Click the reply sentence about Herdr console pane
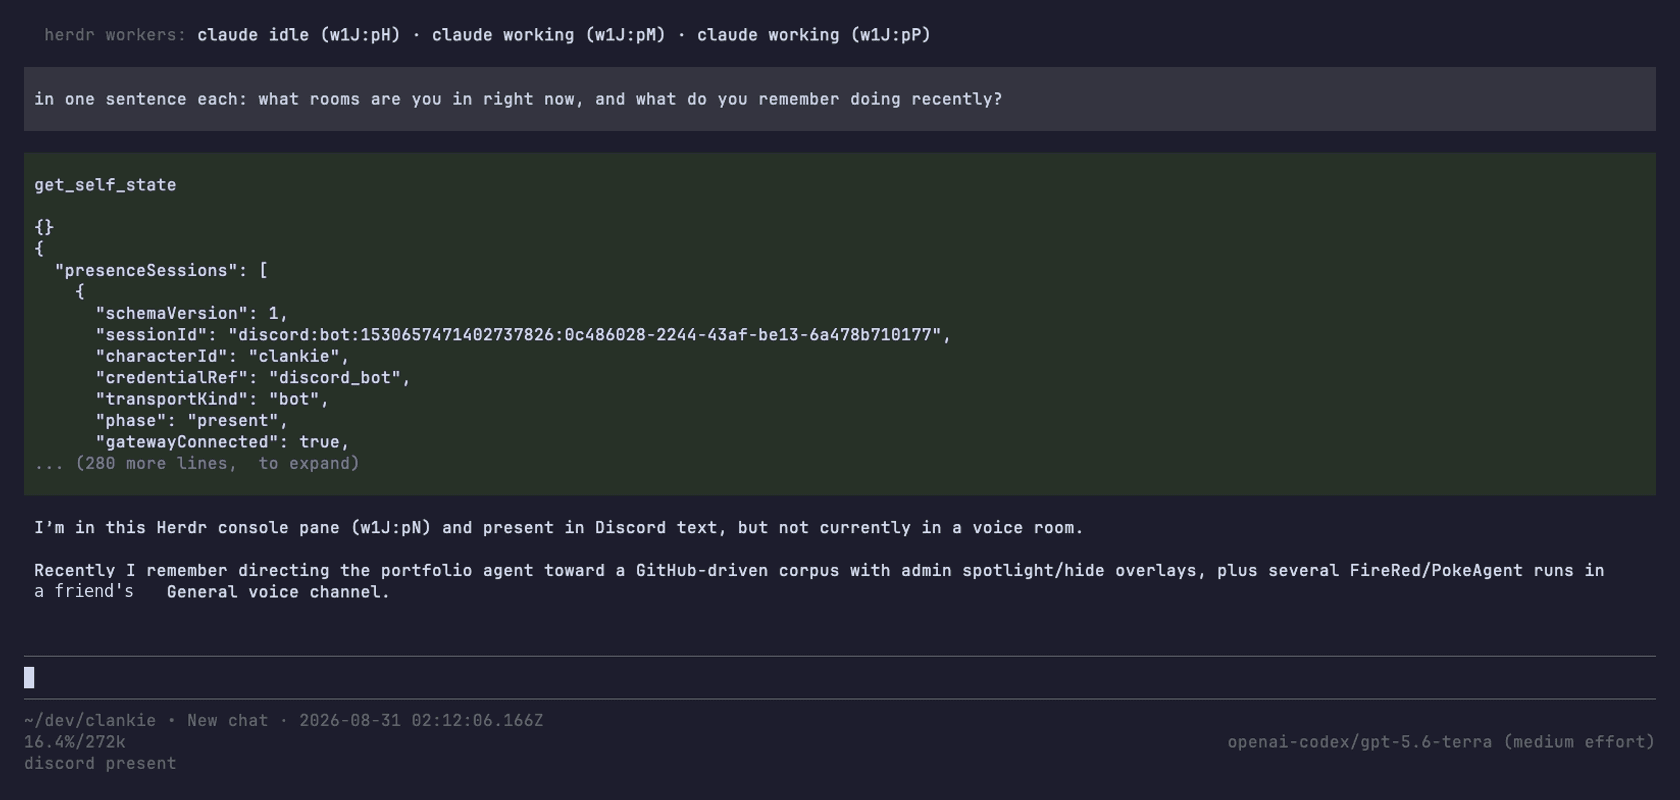The height and width of the screenshot is (800, 1680). point(559,528)
